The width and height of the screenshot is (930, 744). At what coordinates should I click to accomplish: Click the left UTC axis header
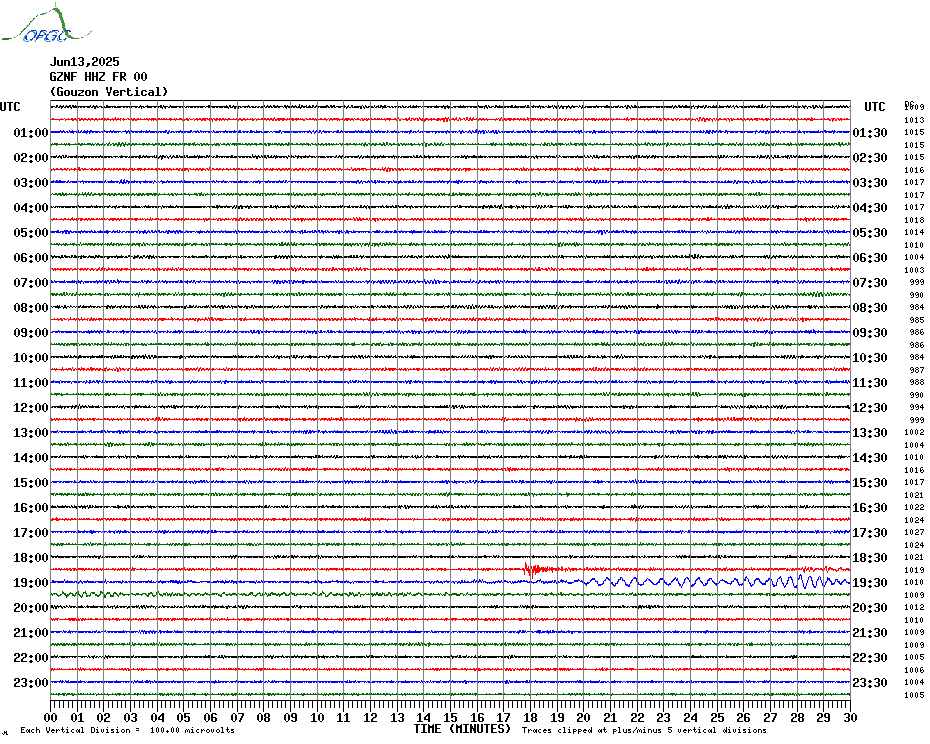(x=10, y=107)
